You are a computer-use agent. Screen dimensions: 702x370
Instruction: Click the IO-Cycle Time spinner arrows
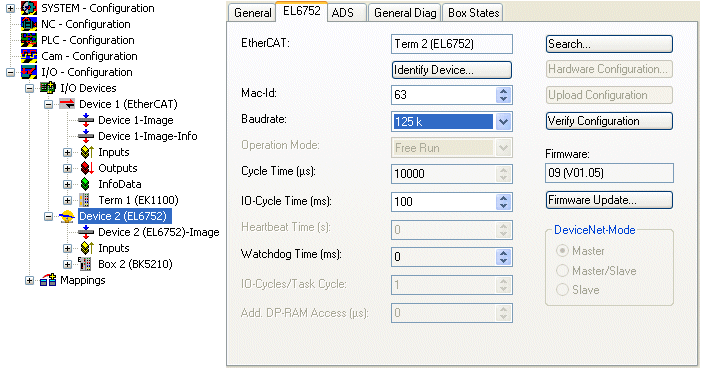[x=504, y=202]
